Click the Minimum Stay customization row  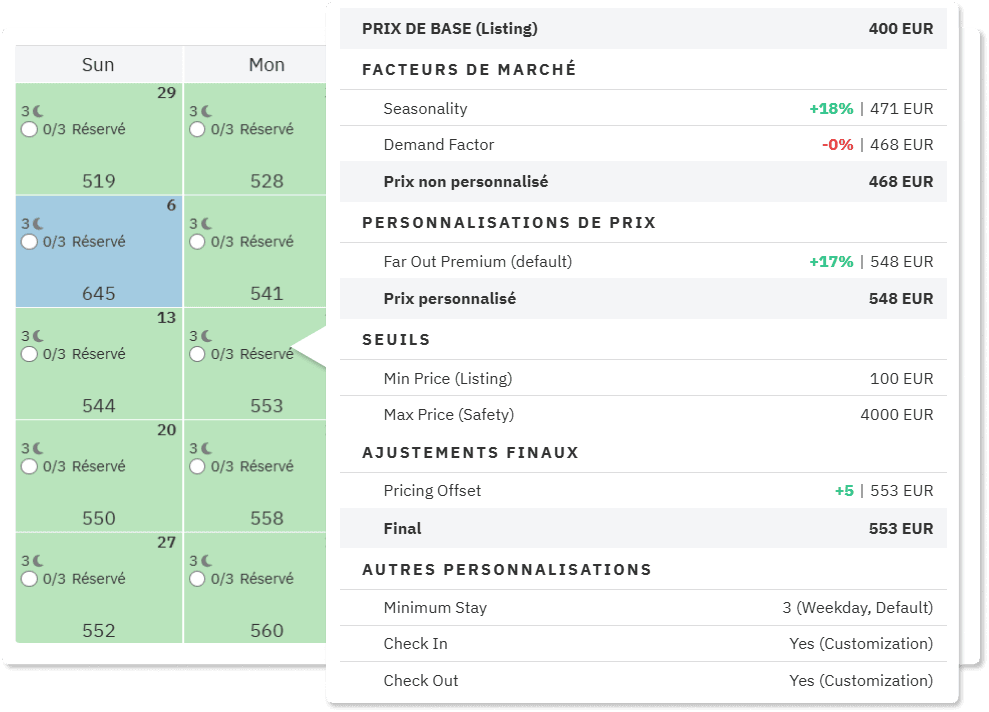(643, 607)
